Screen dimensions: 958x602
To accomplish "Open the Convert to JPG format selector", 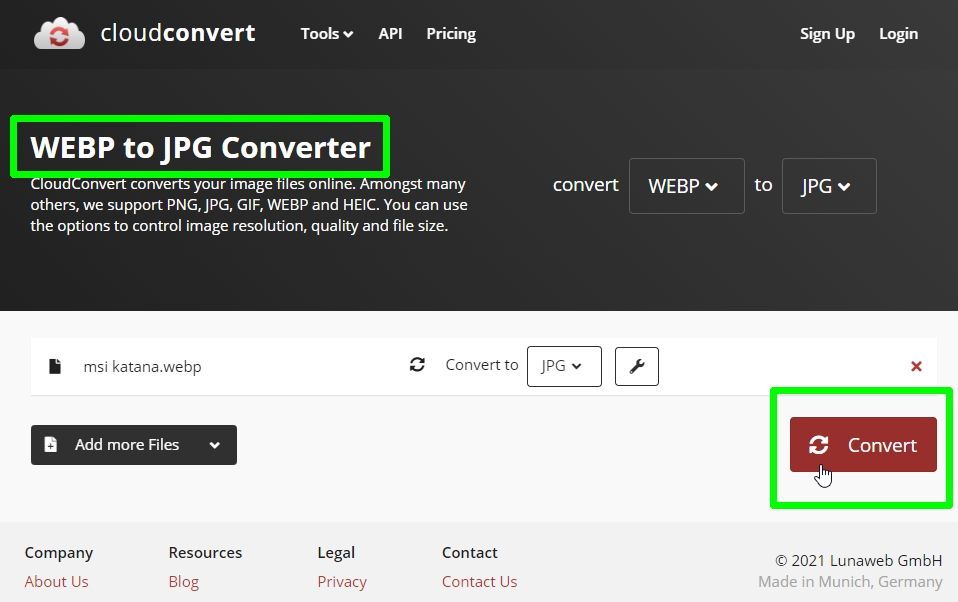I will (x=564, y=366).
